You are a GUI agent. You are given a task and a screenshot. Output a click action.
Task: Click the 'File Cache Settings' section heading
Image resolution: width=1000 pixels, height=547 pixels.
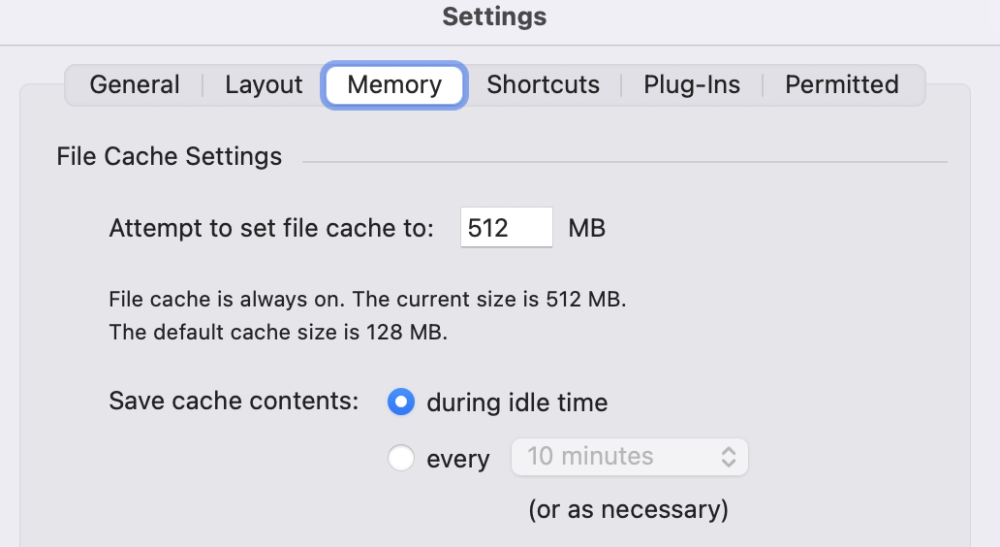(169, 157)
